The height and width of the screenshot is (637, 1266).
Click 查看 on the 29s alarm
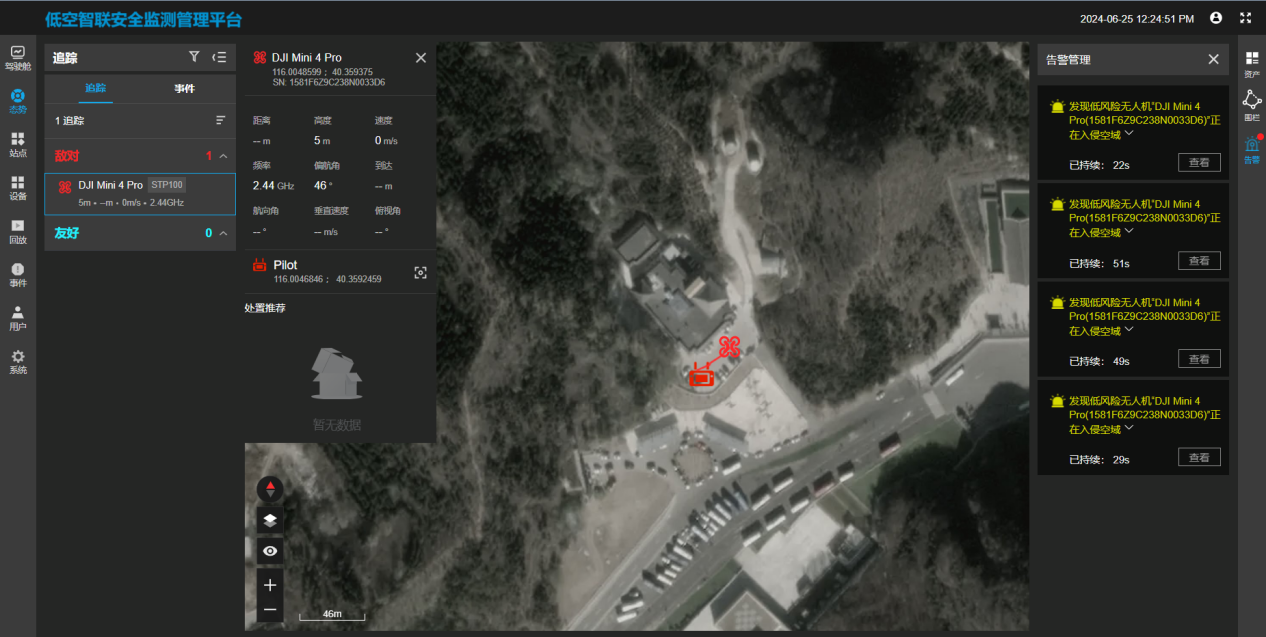pyautogui.click(x=1199, y=457)
